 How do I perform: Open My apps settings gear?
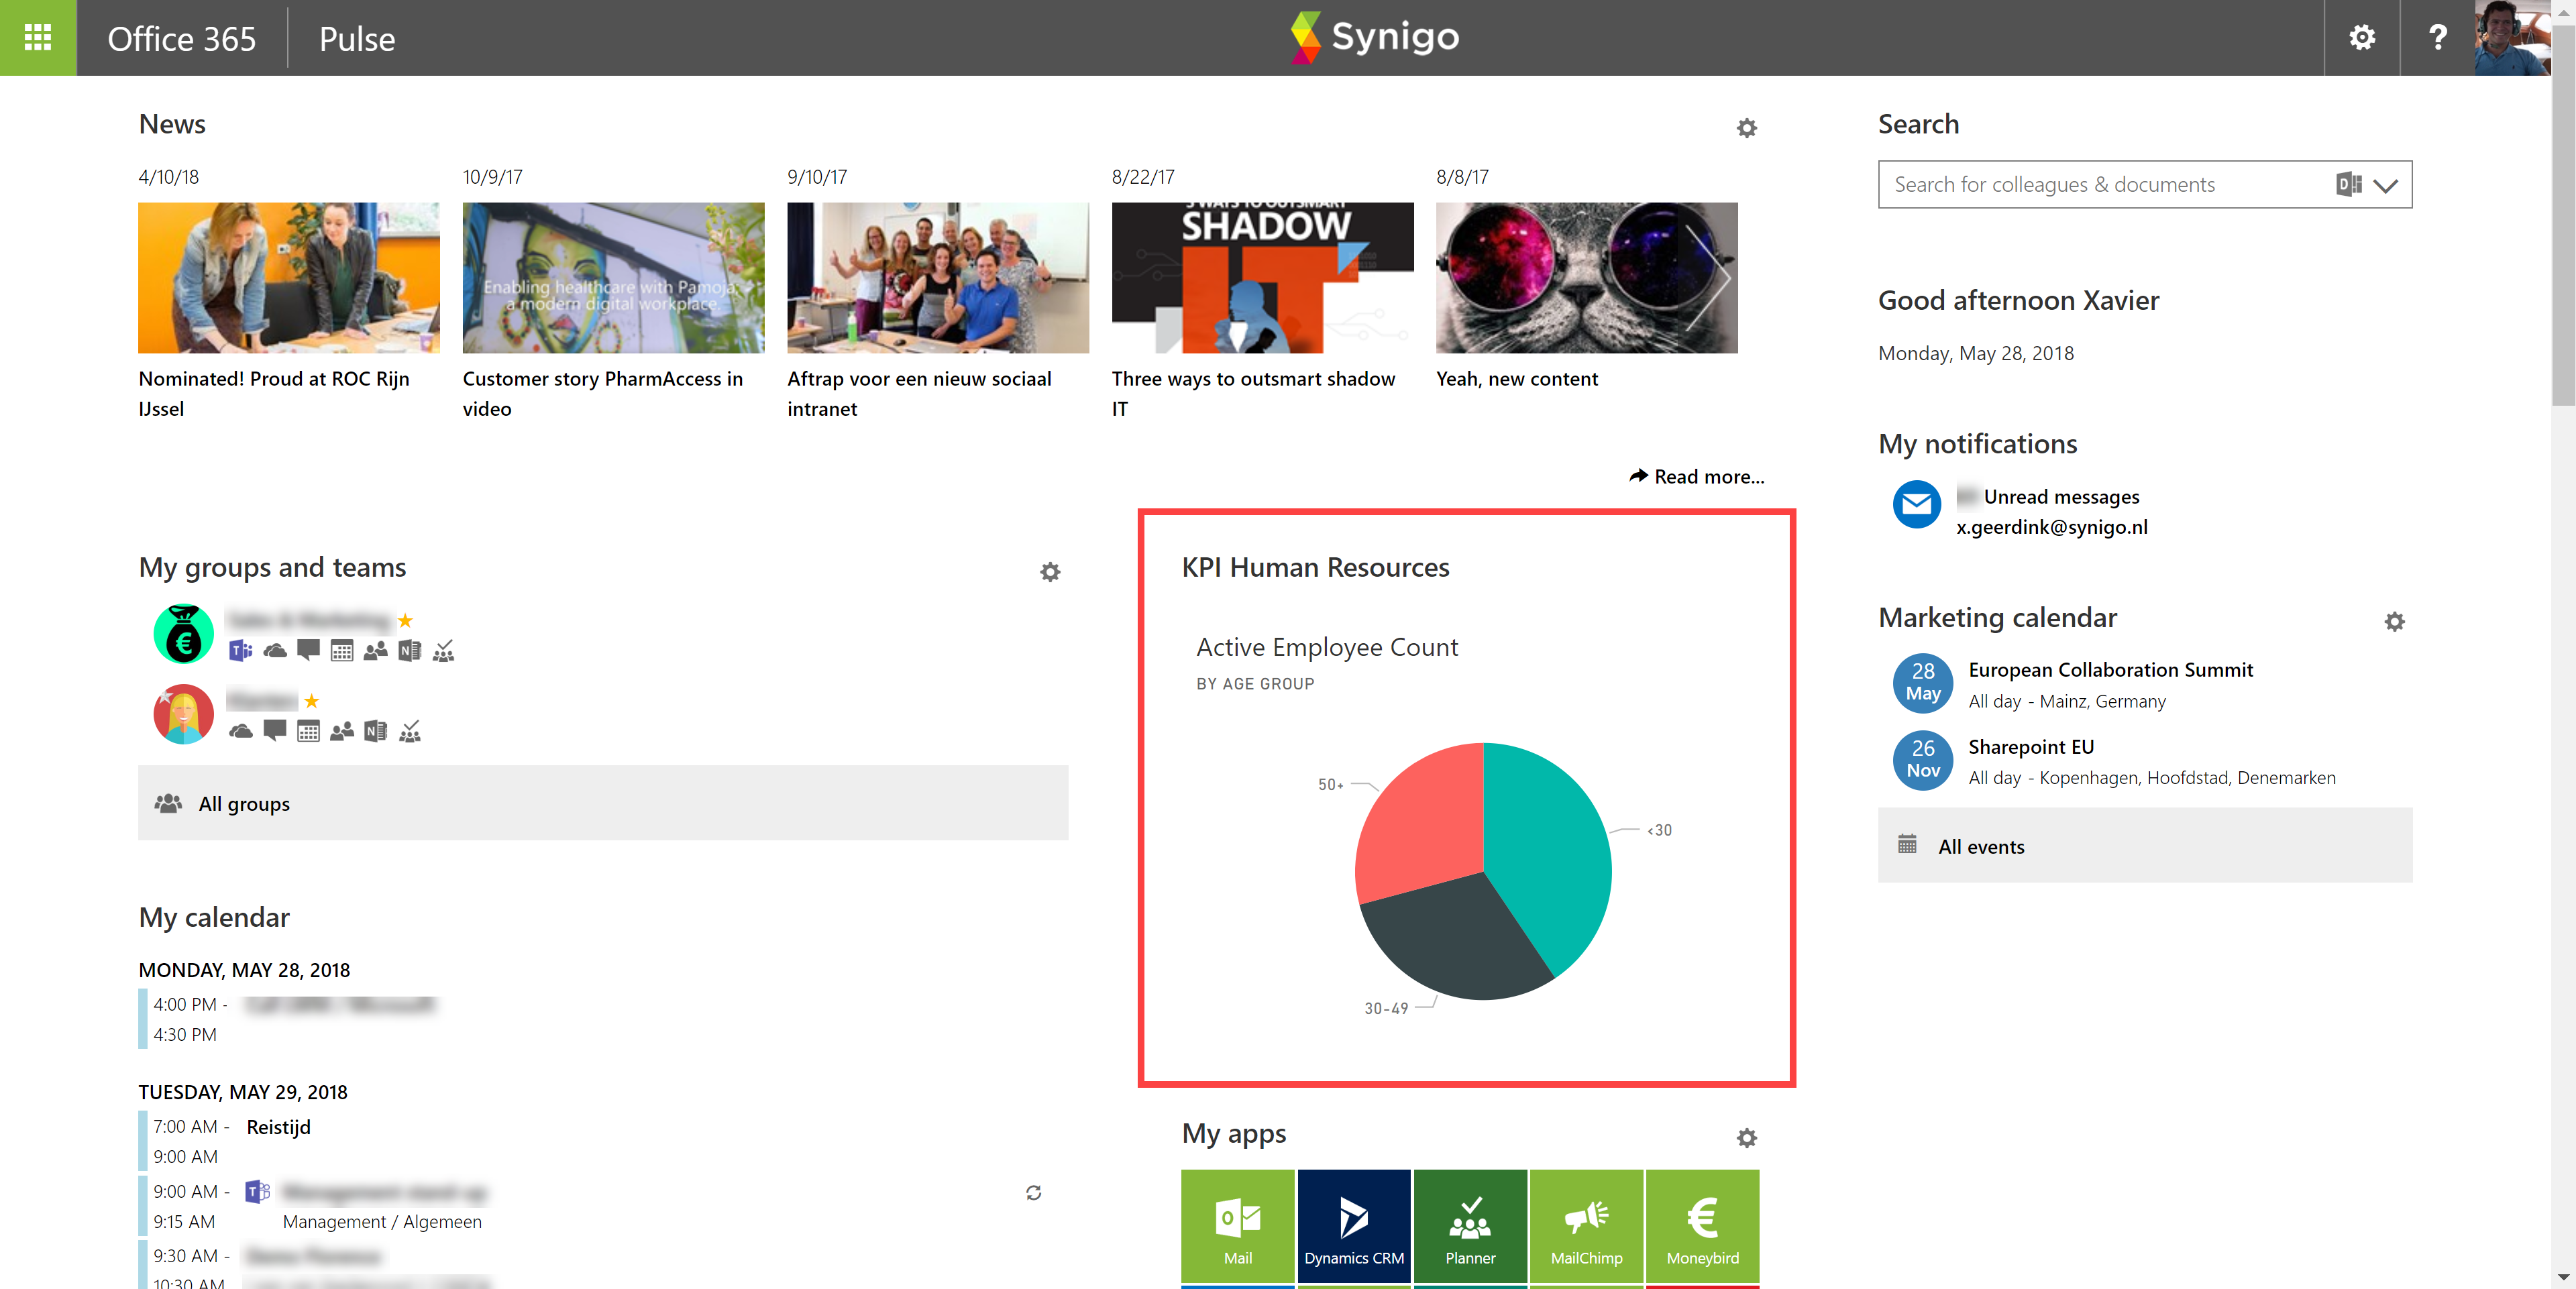pos(1746,1138)
